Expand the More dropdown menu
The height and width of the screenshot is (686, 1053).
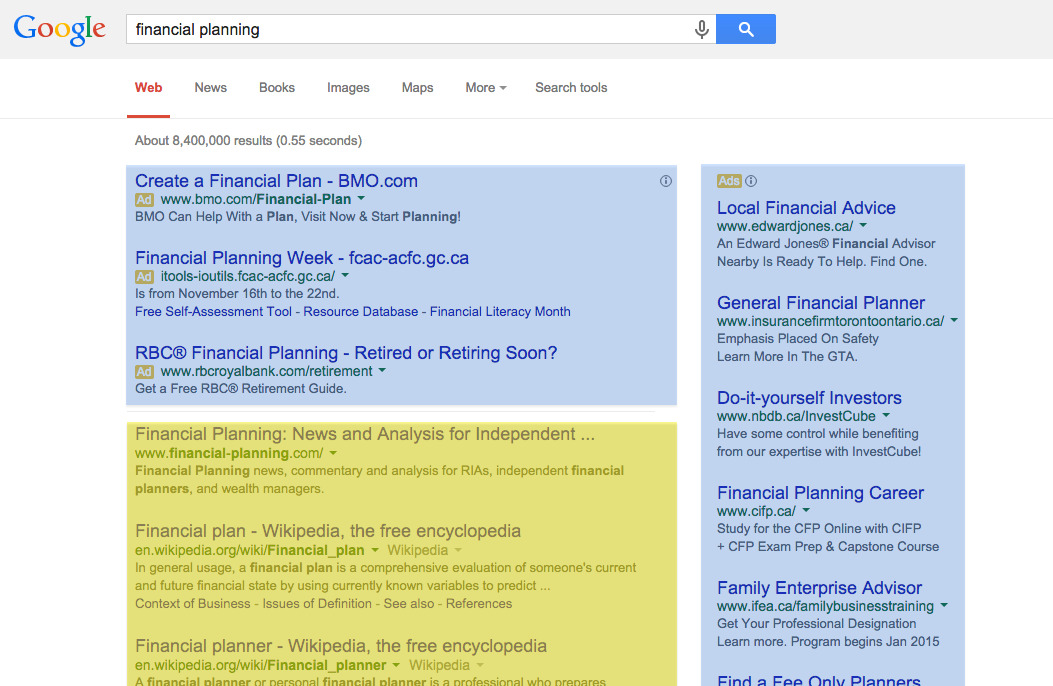[x=486, y=88]
